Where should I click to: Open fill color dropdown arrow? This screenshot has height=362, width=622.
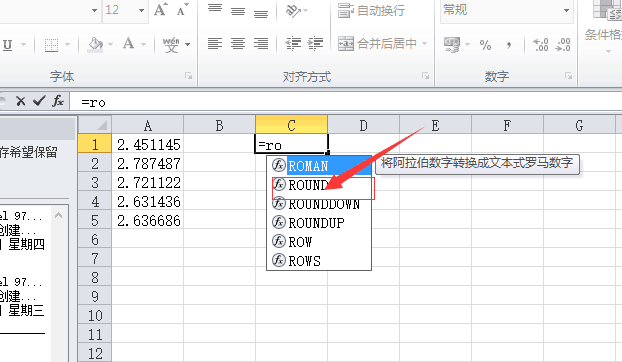[x=110, y=45]
